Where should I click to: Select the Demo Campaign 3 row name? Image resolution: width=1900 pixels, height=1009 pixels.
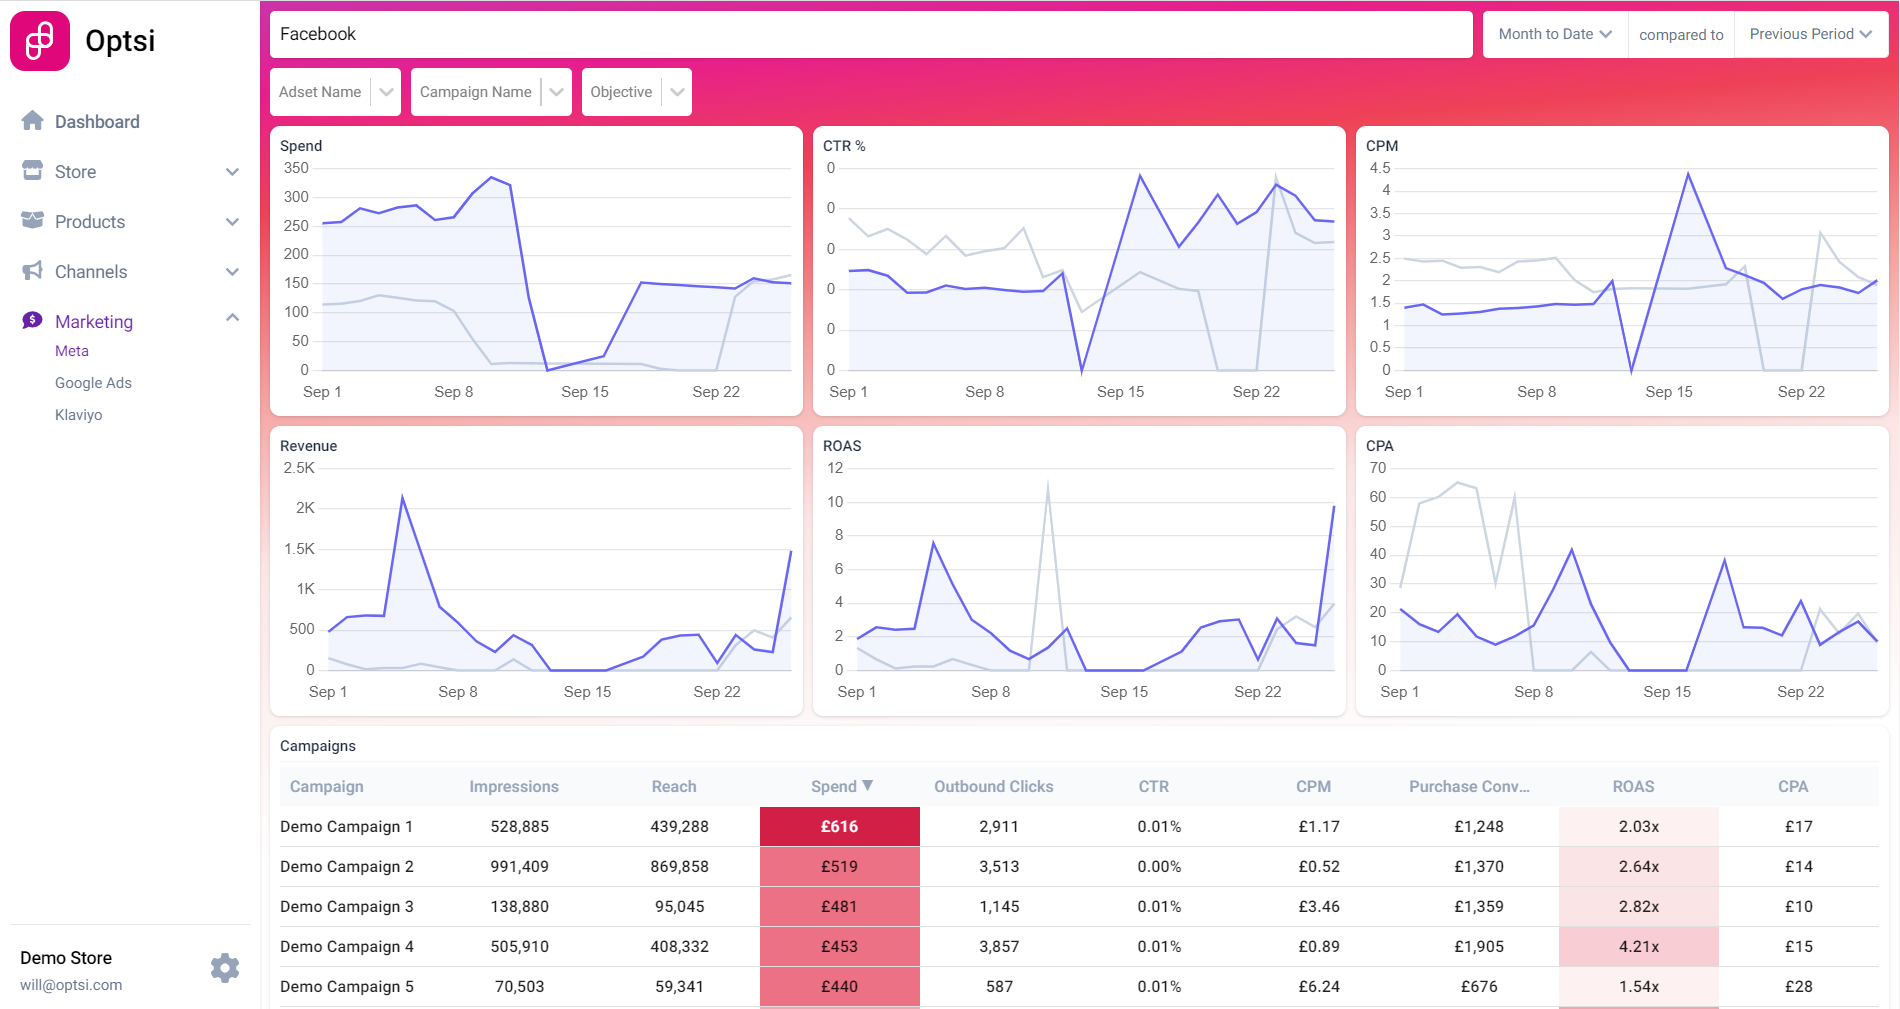click(346, 907)
